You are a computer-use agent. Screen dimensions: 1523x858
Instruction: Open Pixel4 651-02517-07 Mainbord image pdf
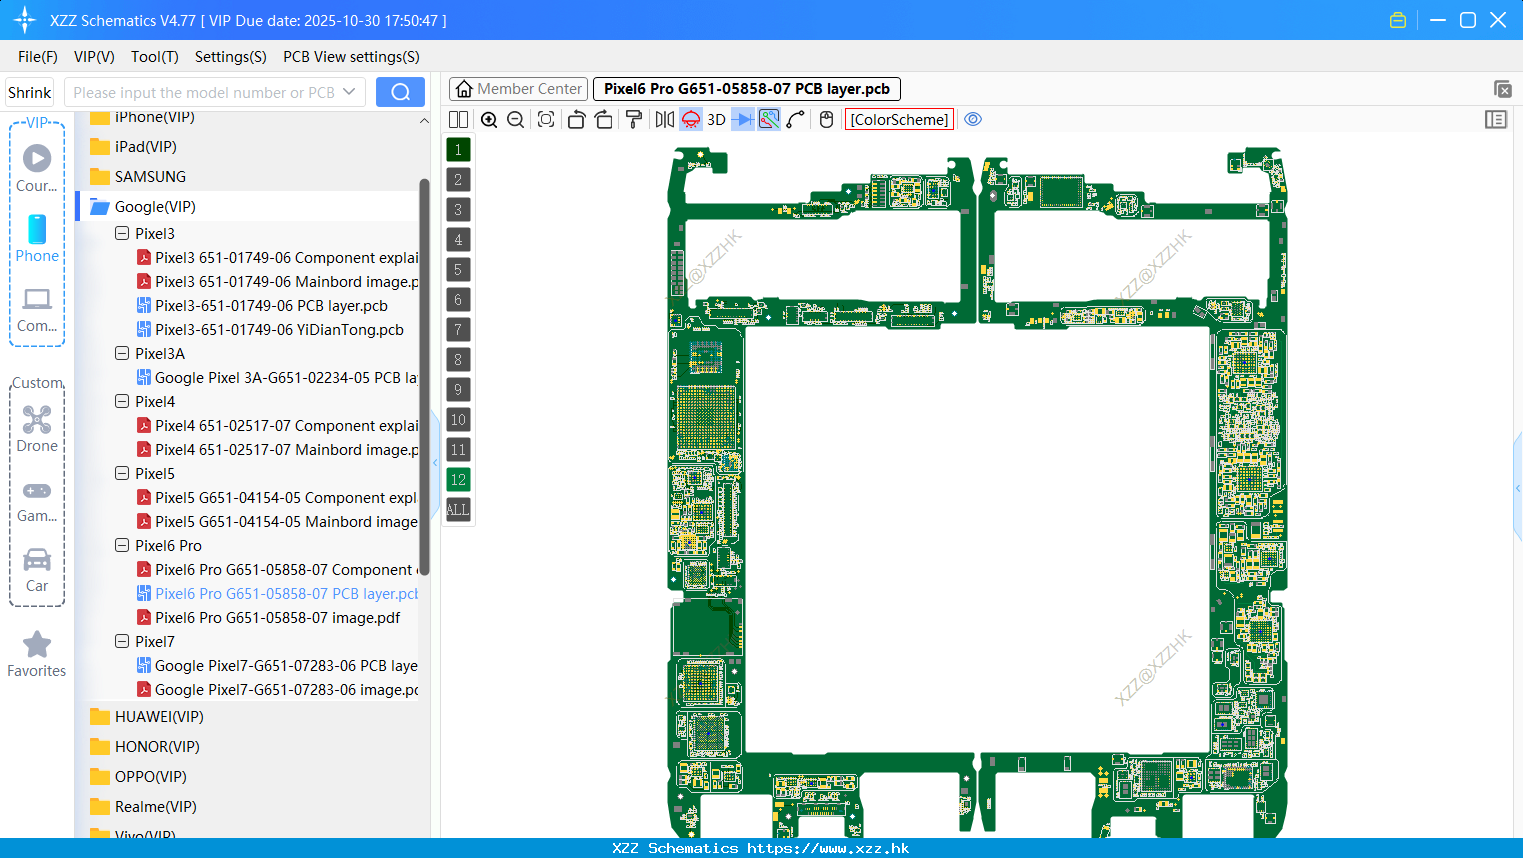[x=277, y=449]
